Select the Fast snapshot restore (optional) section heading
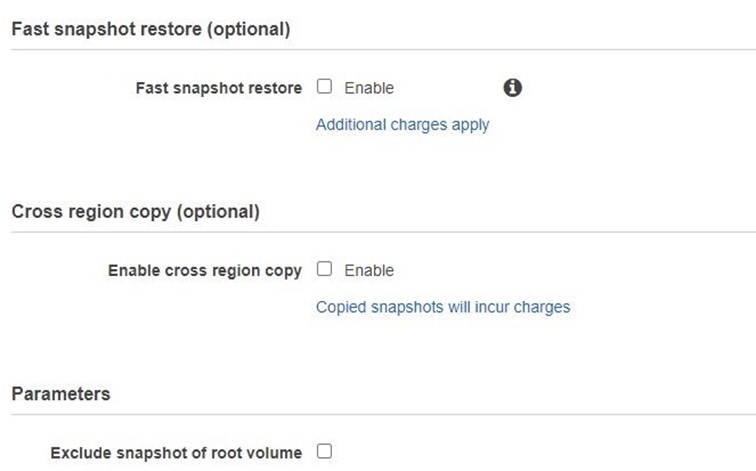The image size is (756, 471). click(150, 29)
